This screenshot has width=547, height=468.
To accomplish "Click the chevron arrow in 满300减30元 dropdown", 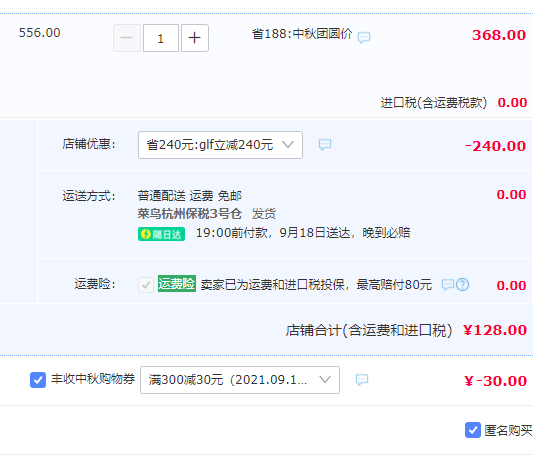I will 325,379.
